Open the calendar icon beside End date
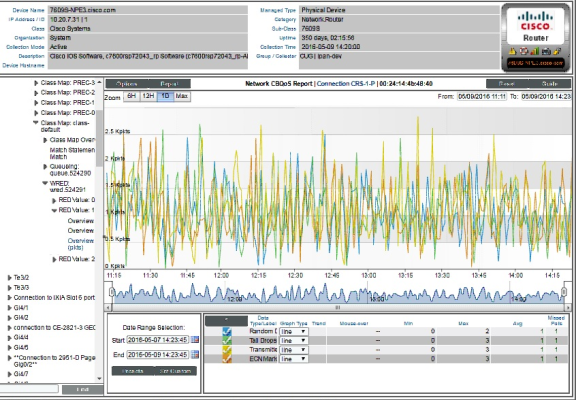Screen dimensions: 576x400 [195, 354]
